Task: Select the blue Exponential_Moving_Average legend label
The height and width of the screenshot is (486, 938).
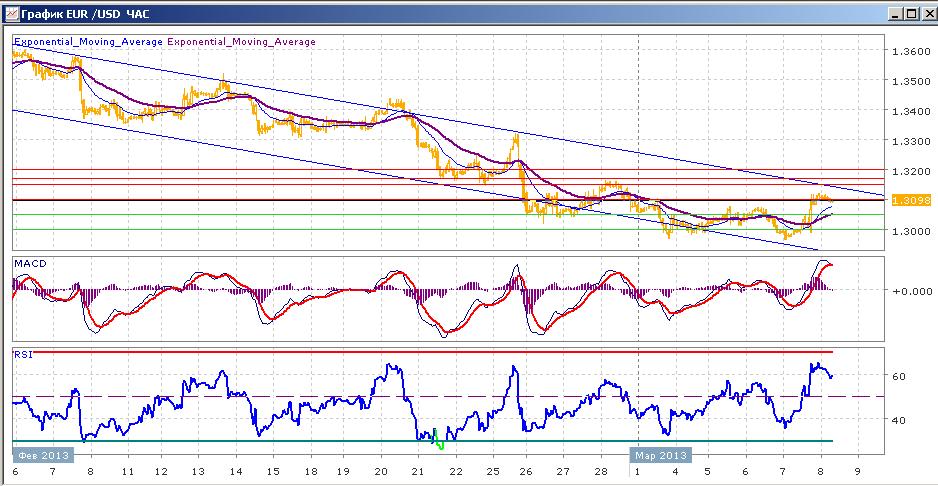Action: pos(89,42)
